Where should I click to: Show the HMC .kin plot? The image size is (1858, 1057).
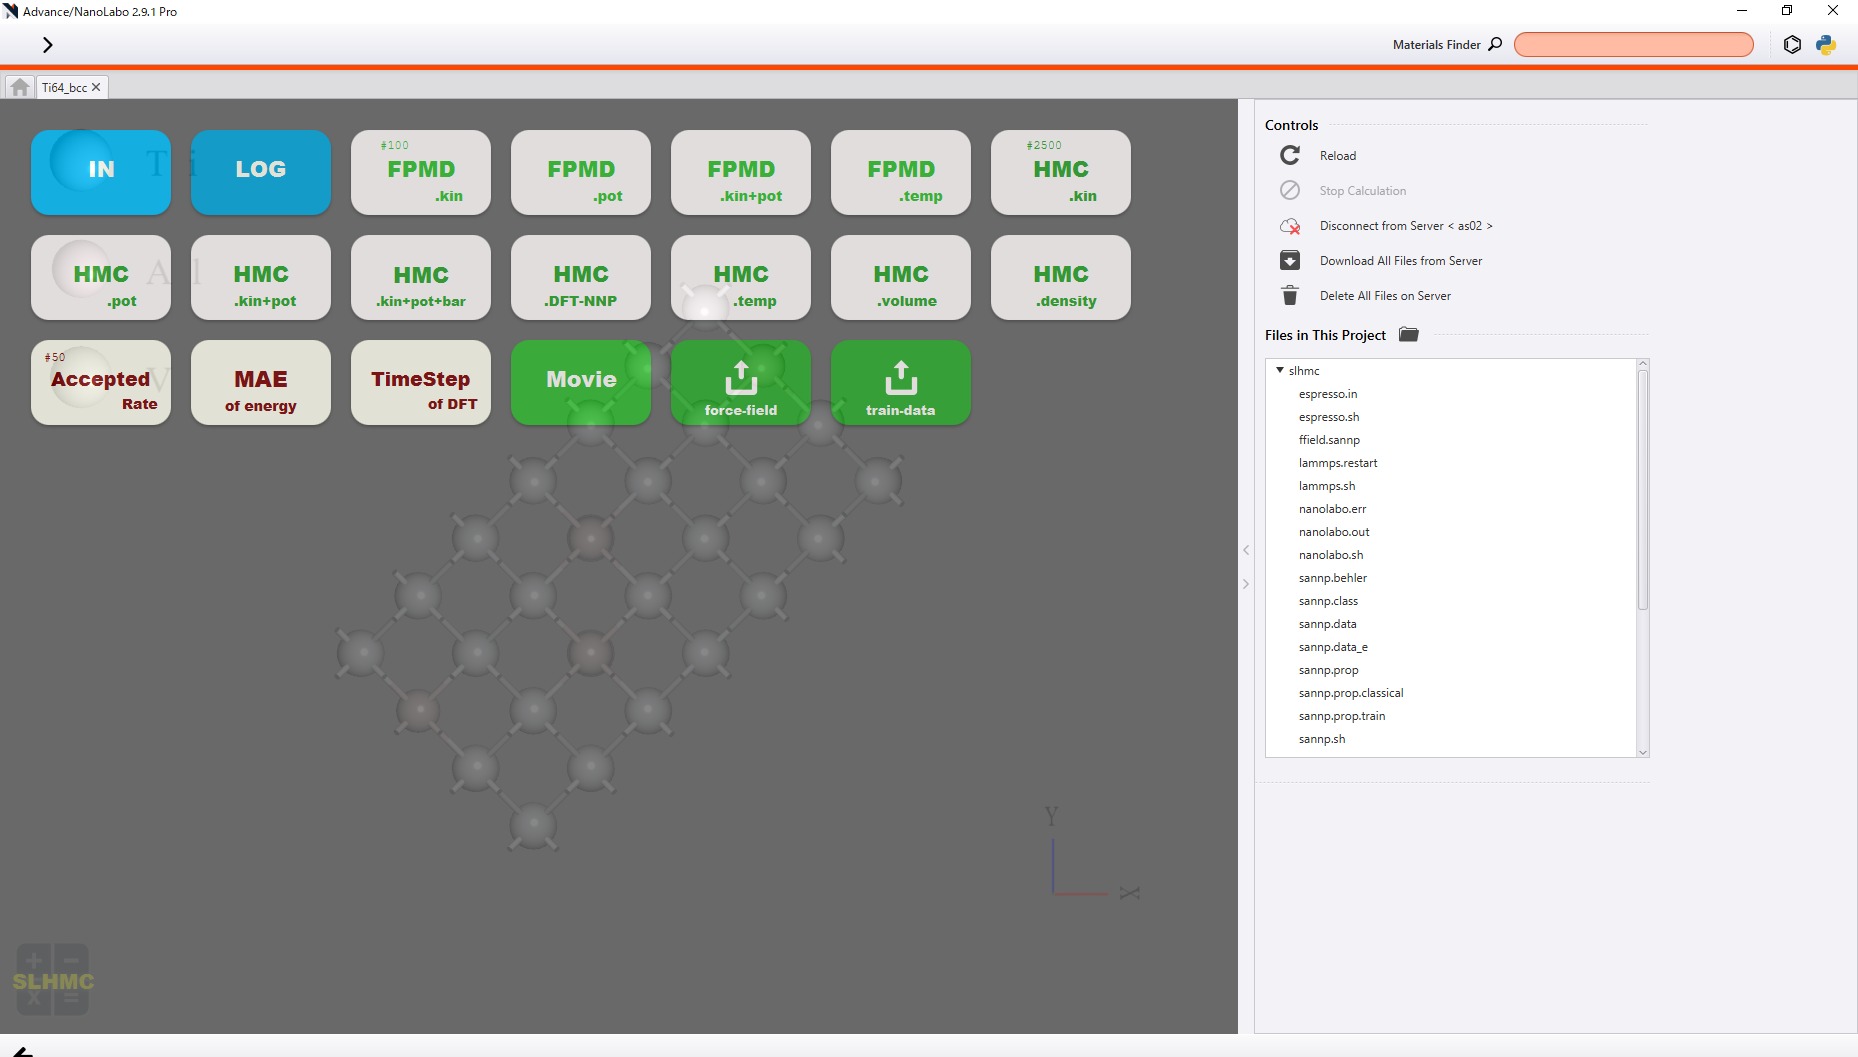tap(1061, 172)
